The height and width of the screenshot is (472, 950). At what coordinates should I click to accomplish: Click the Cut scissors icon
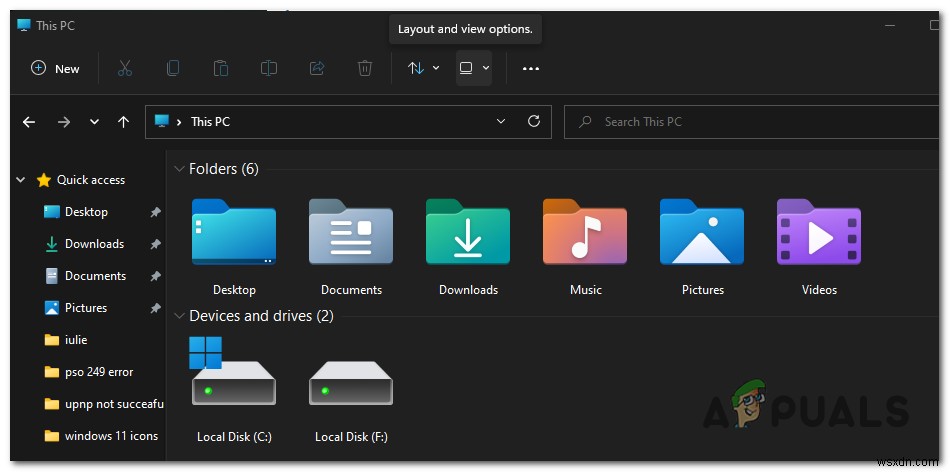(x=125, y=68)
